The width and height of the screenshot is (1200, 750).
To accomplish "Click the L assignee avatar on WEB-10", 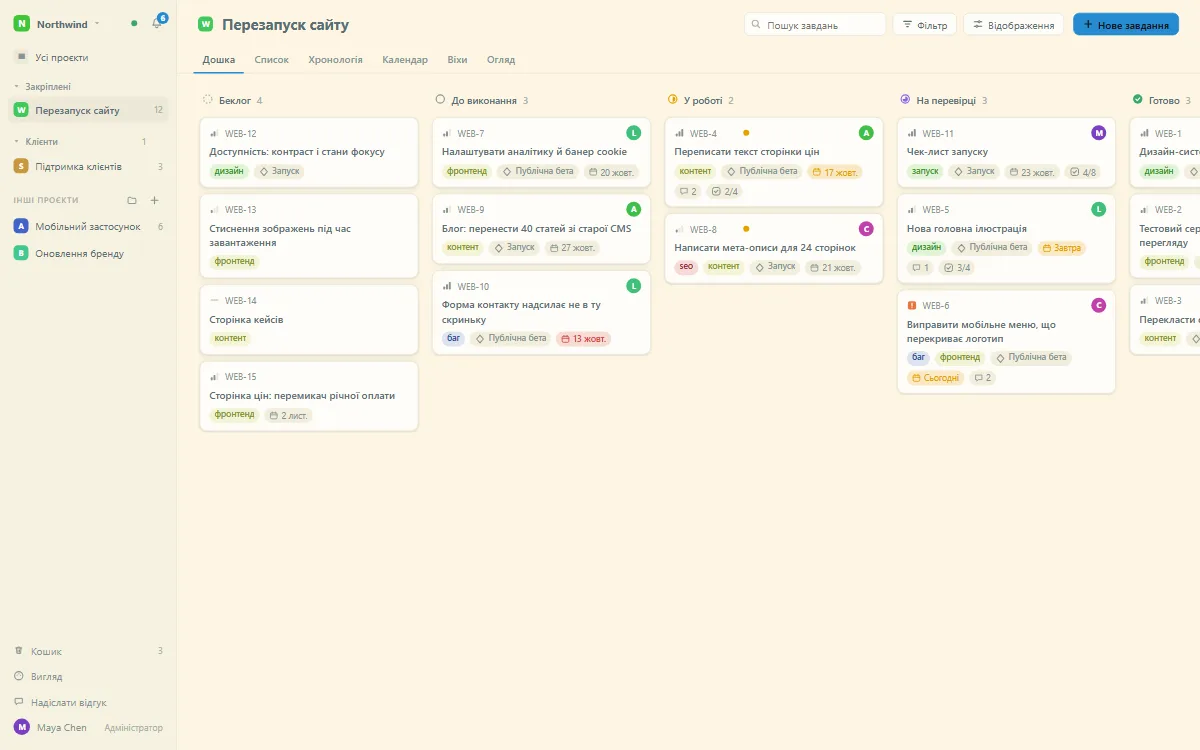I will point(633,286).
